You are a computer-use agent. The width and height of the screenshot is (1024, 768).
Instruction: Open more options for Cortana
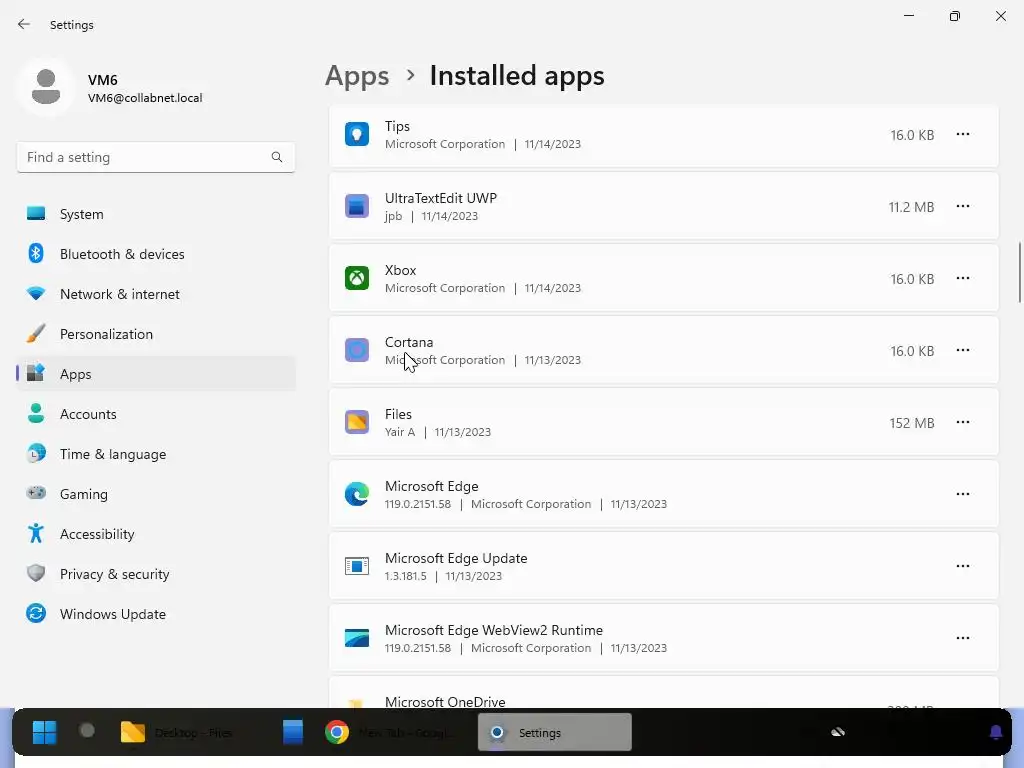(x=963, y=350)
